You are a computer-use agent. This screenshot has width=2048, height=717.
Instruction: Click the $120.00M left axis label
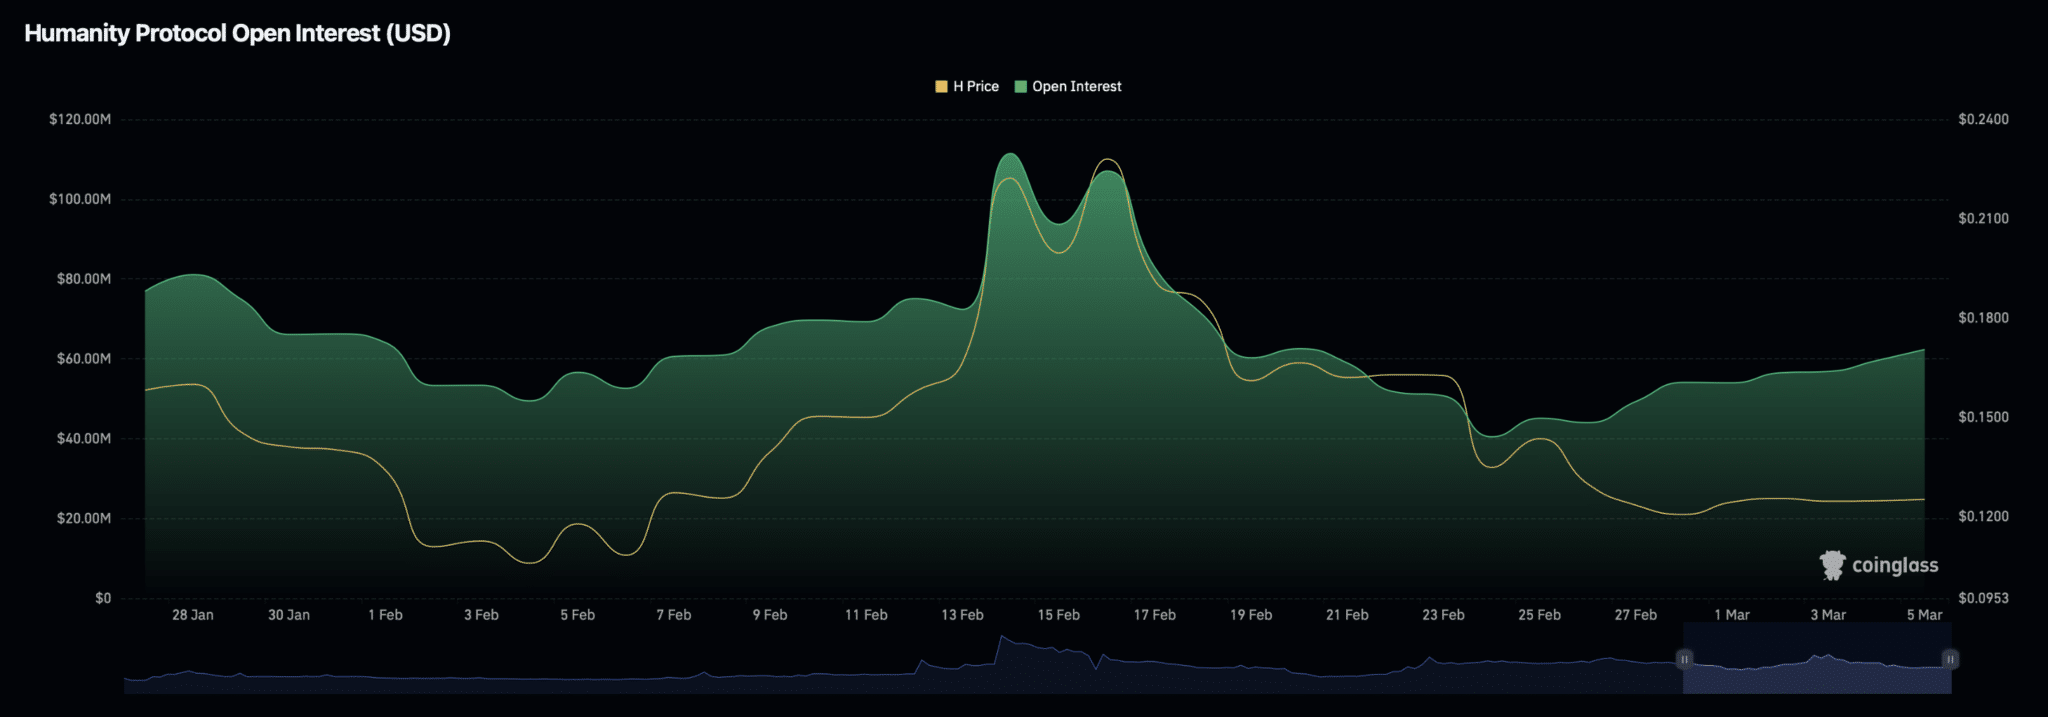pos(80,119)
